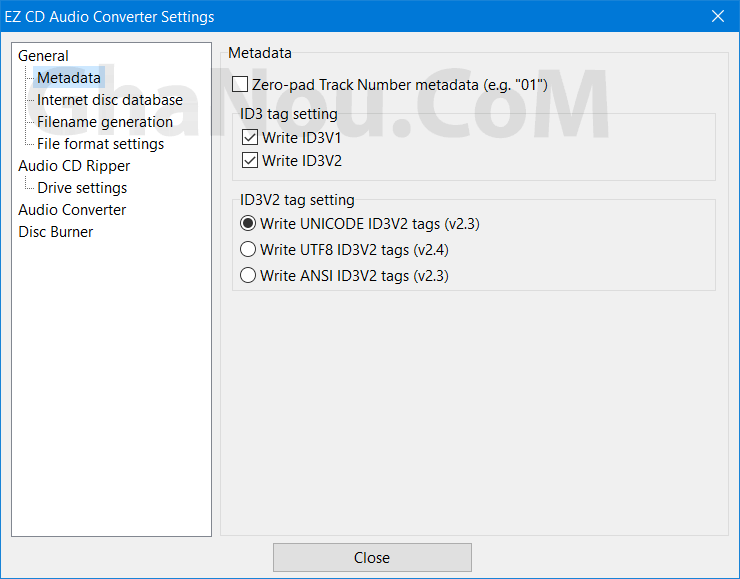Select Write ANSI ID3V2 tags (v2.3) radio

248,275
